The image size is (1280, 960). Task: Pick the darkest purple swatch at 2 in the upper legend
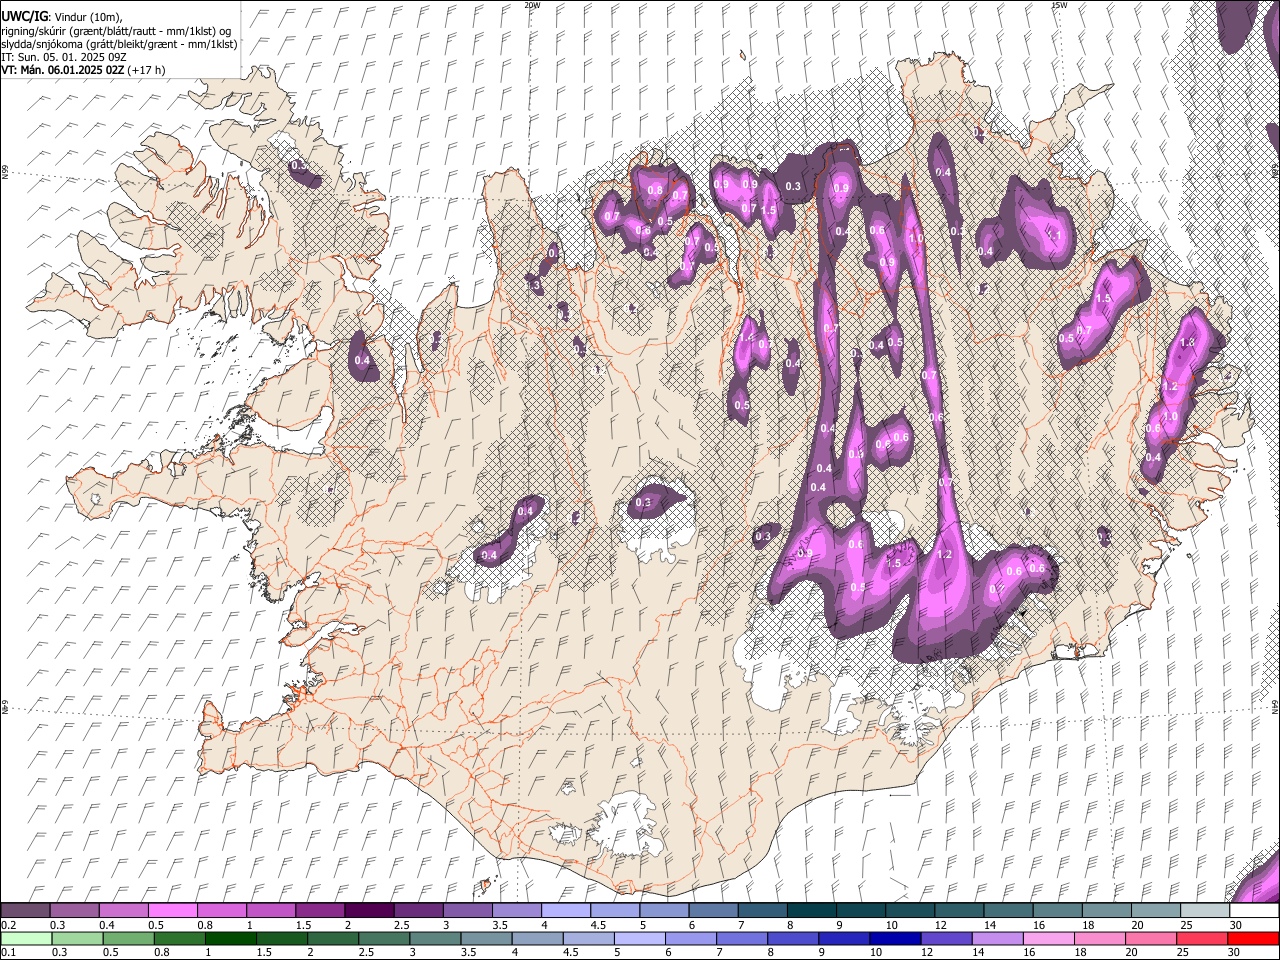click(368, 910)
